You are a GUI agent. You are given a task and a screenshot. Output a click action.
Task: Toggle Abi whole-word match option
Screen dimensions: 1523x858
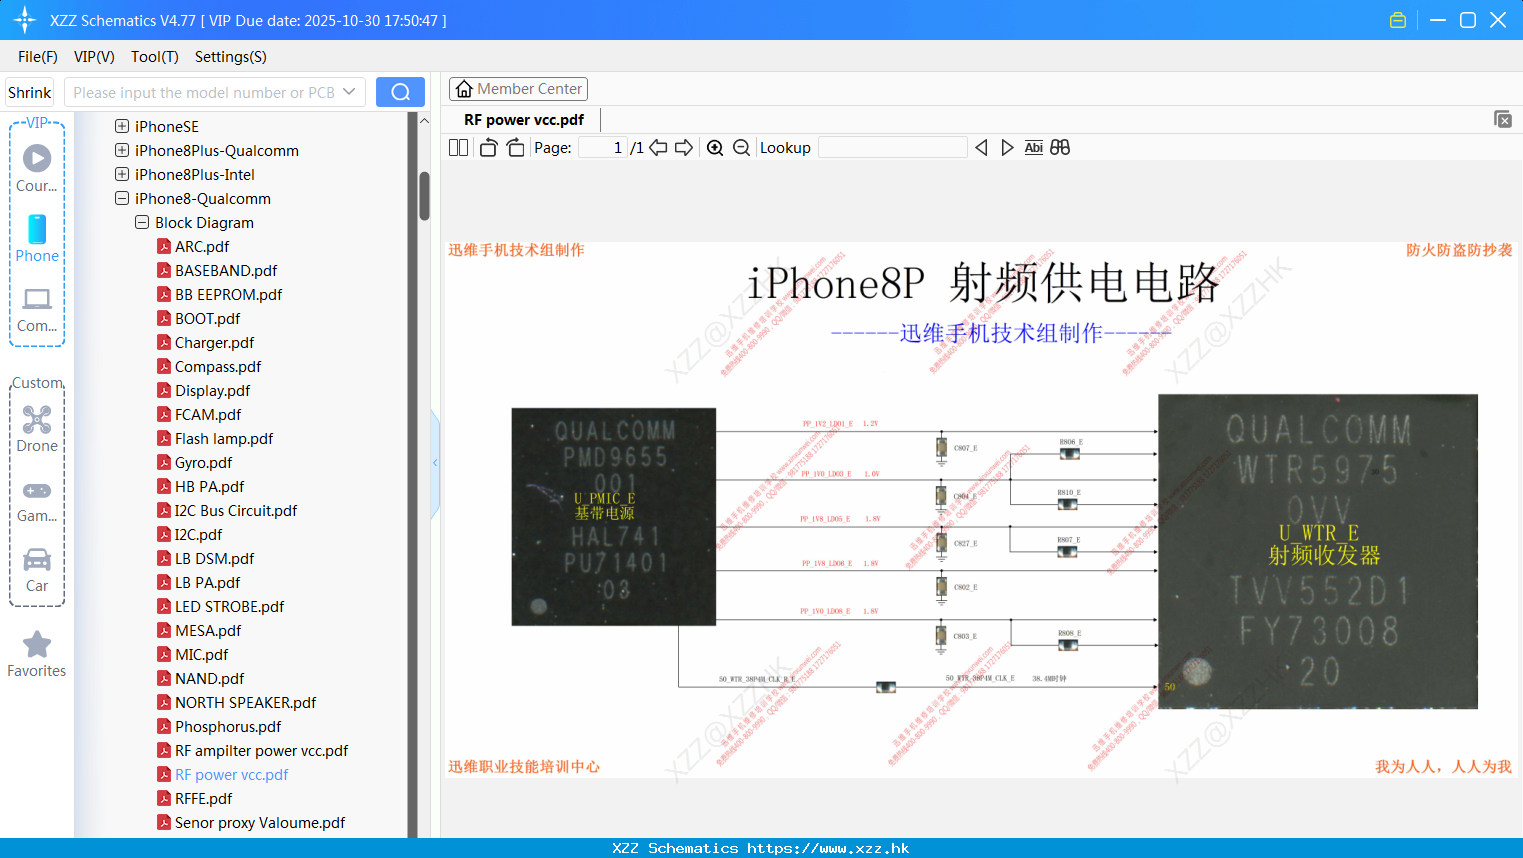click(1034, 147)
